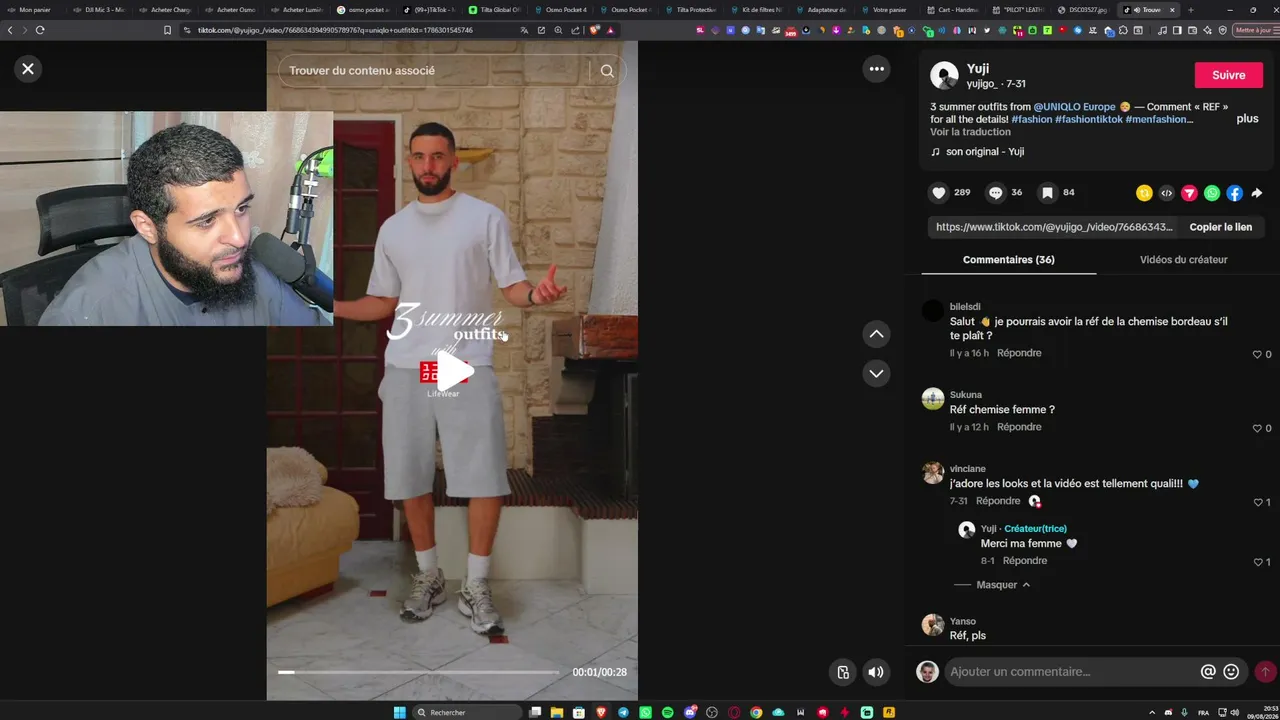Viewport: 1280px width, 720px height.
Task: Reply to Sukuna's comment
Action: tap(1019, 427)
